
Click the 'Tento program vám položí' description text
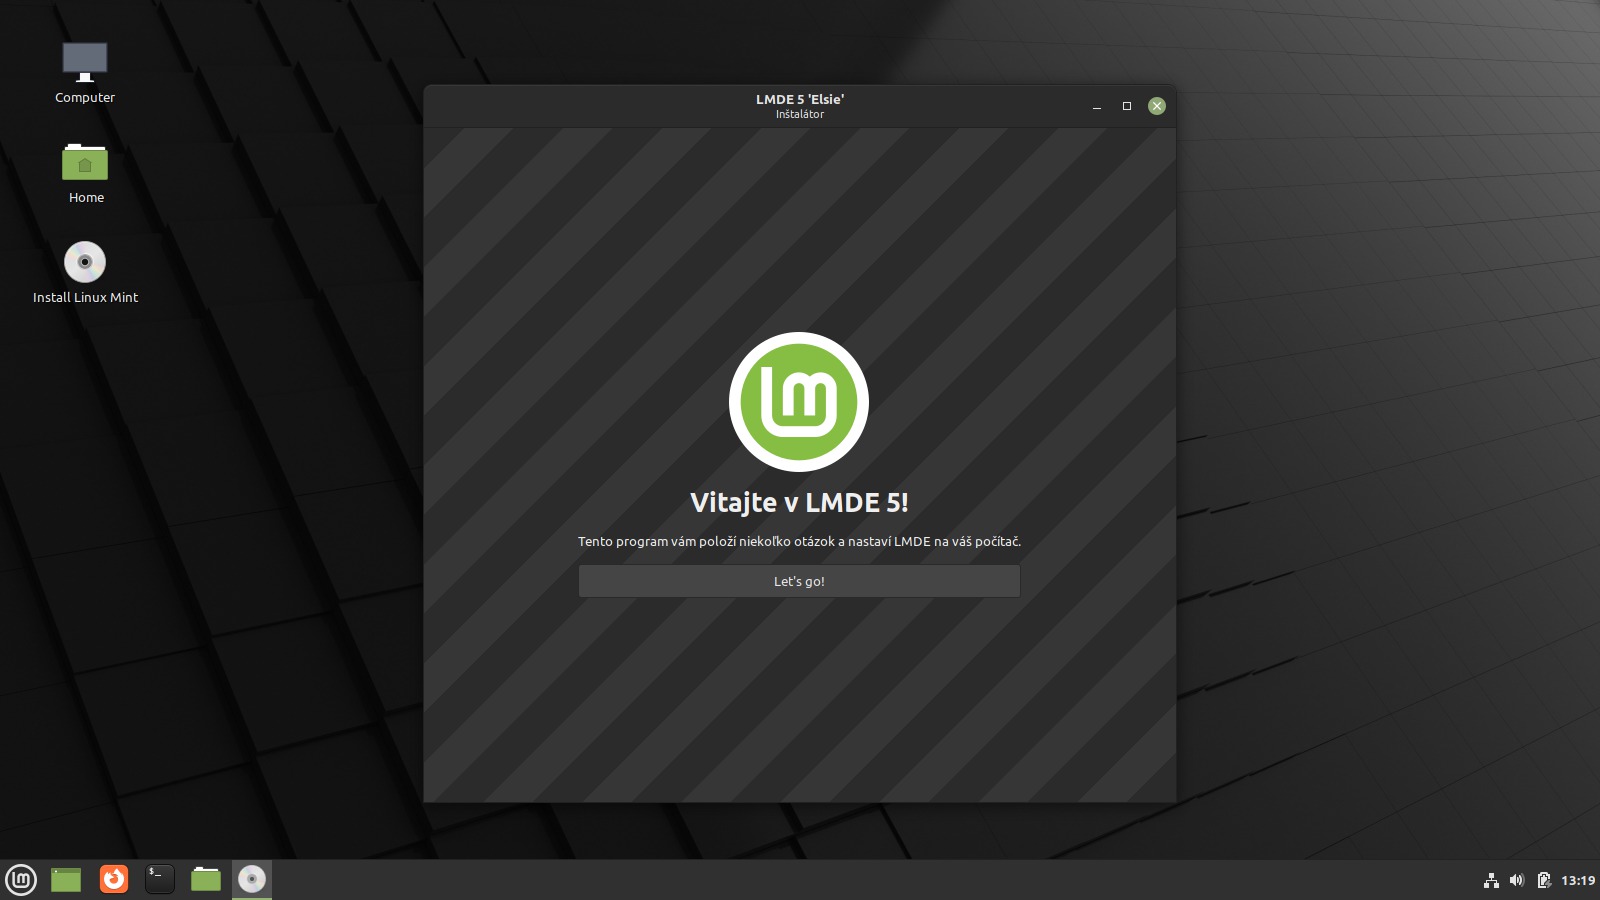click(x=799, y=541)
